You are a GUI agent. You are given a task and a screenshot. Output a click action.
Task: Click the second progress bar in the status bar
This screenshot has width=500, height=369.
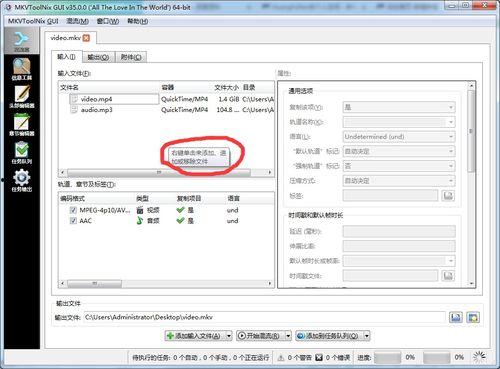[436, 358]
